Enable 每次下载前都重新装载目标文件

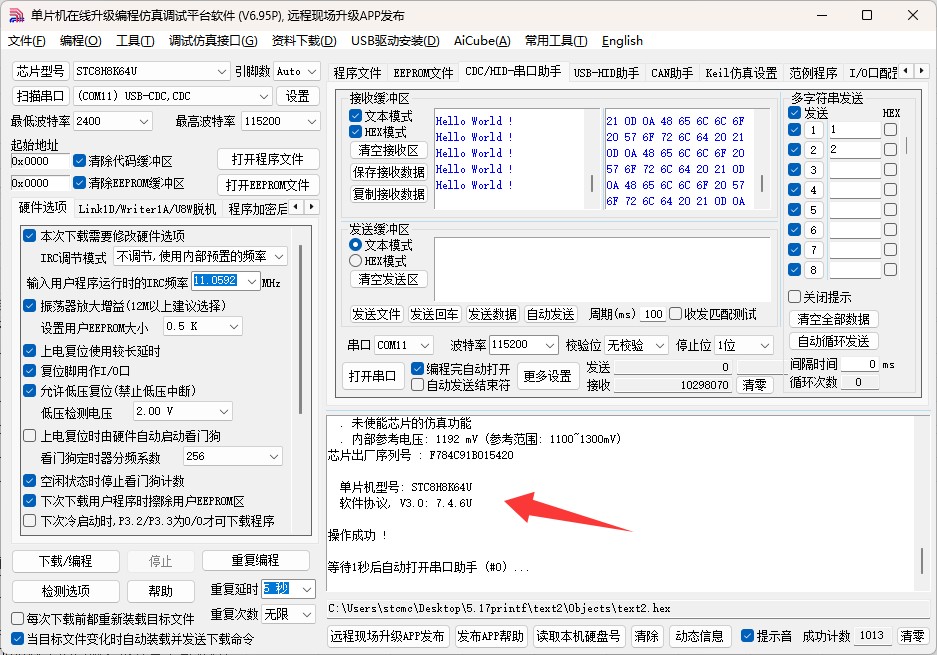tap(18, 619)
